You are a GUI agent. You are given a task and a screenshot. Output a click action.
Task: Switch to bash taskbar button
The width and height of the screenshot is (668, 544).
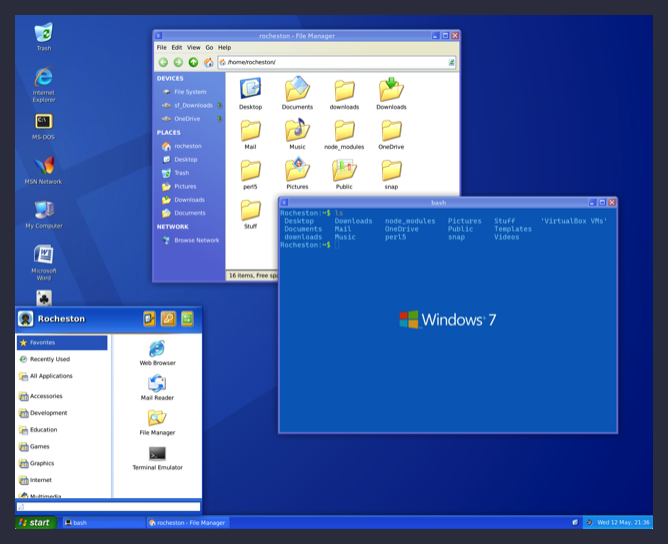tap(104, 523)
